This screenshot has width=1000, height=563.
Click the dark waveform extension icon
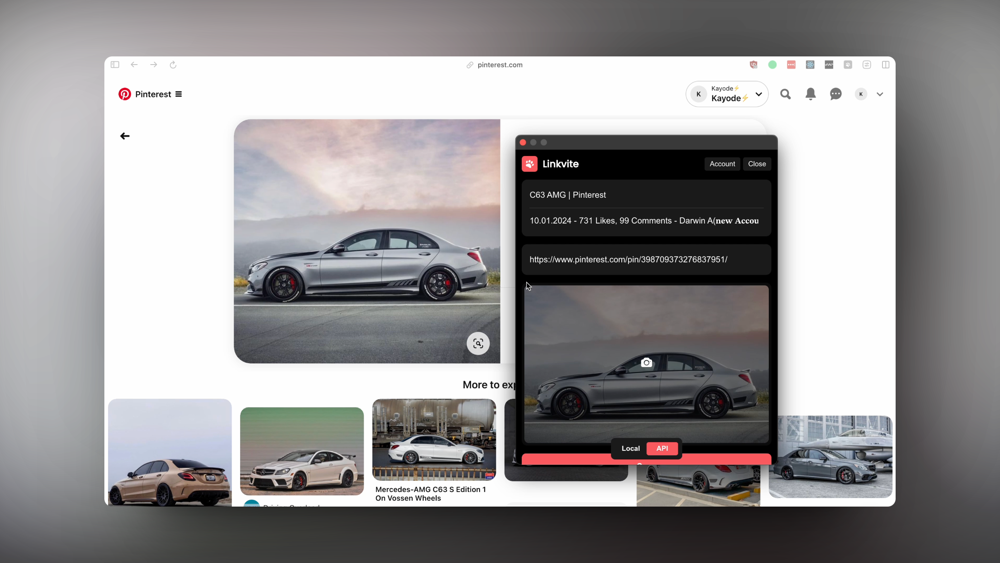[828, 64]
